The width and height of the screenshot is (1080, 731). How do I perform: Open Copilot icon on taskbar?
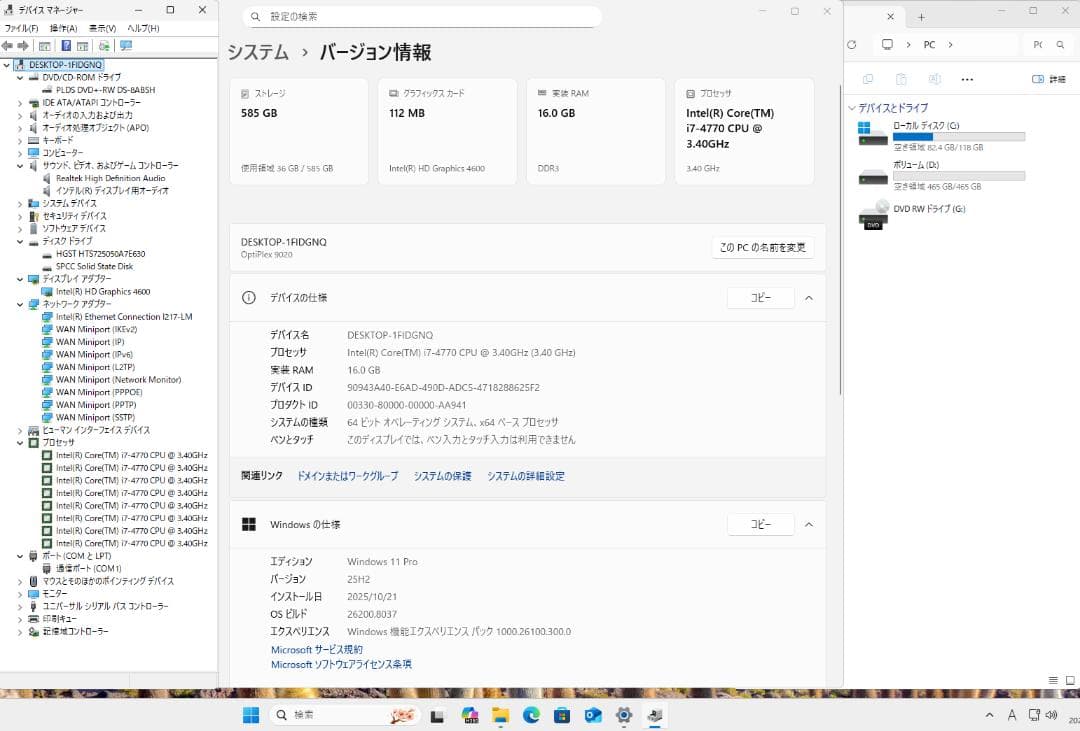[470, 716]
